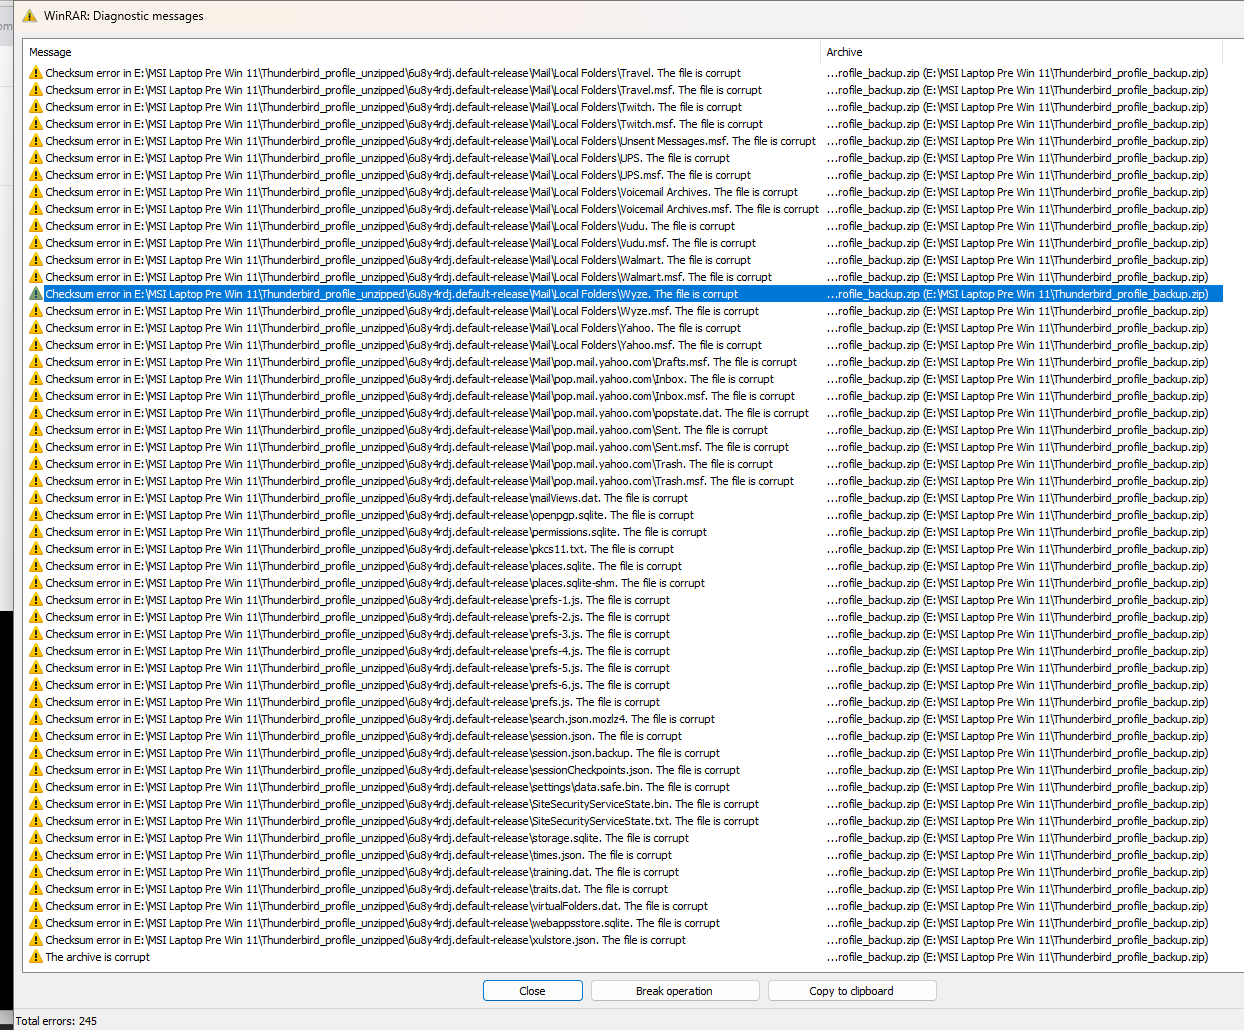Select the times.json error message

coord(358,855)
